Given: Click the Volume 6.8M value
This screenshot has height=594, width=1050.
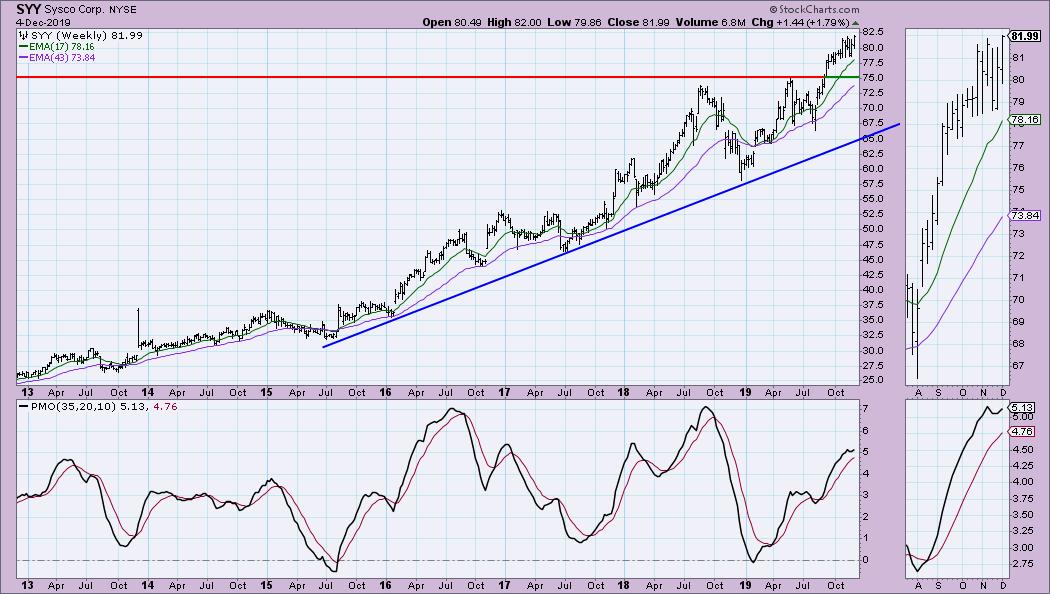Looking at the screenshot, I should coord(710,22).
